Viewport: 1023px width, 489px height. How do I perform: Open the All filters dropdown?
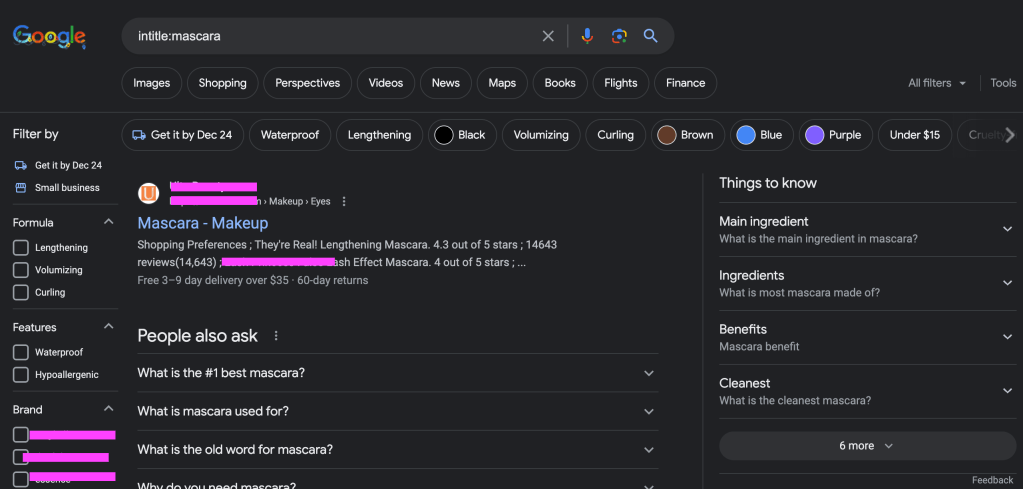tap(936, 83)
